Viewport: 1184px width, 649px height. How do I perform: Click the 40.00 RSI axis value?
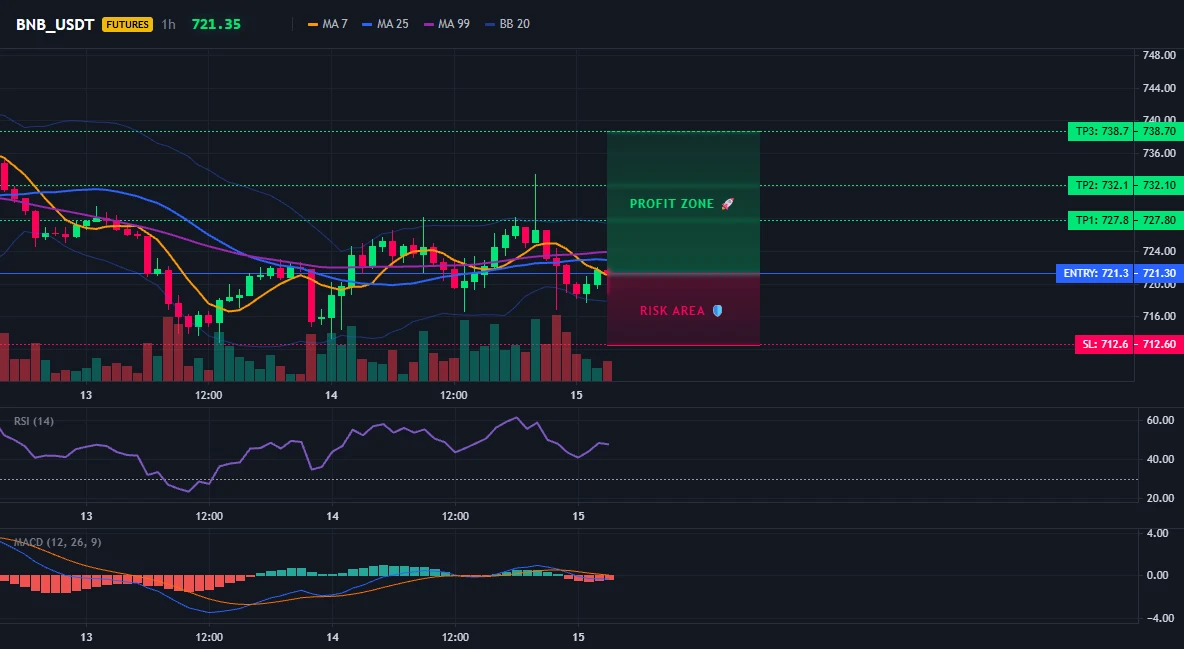[1161, 459]
